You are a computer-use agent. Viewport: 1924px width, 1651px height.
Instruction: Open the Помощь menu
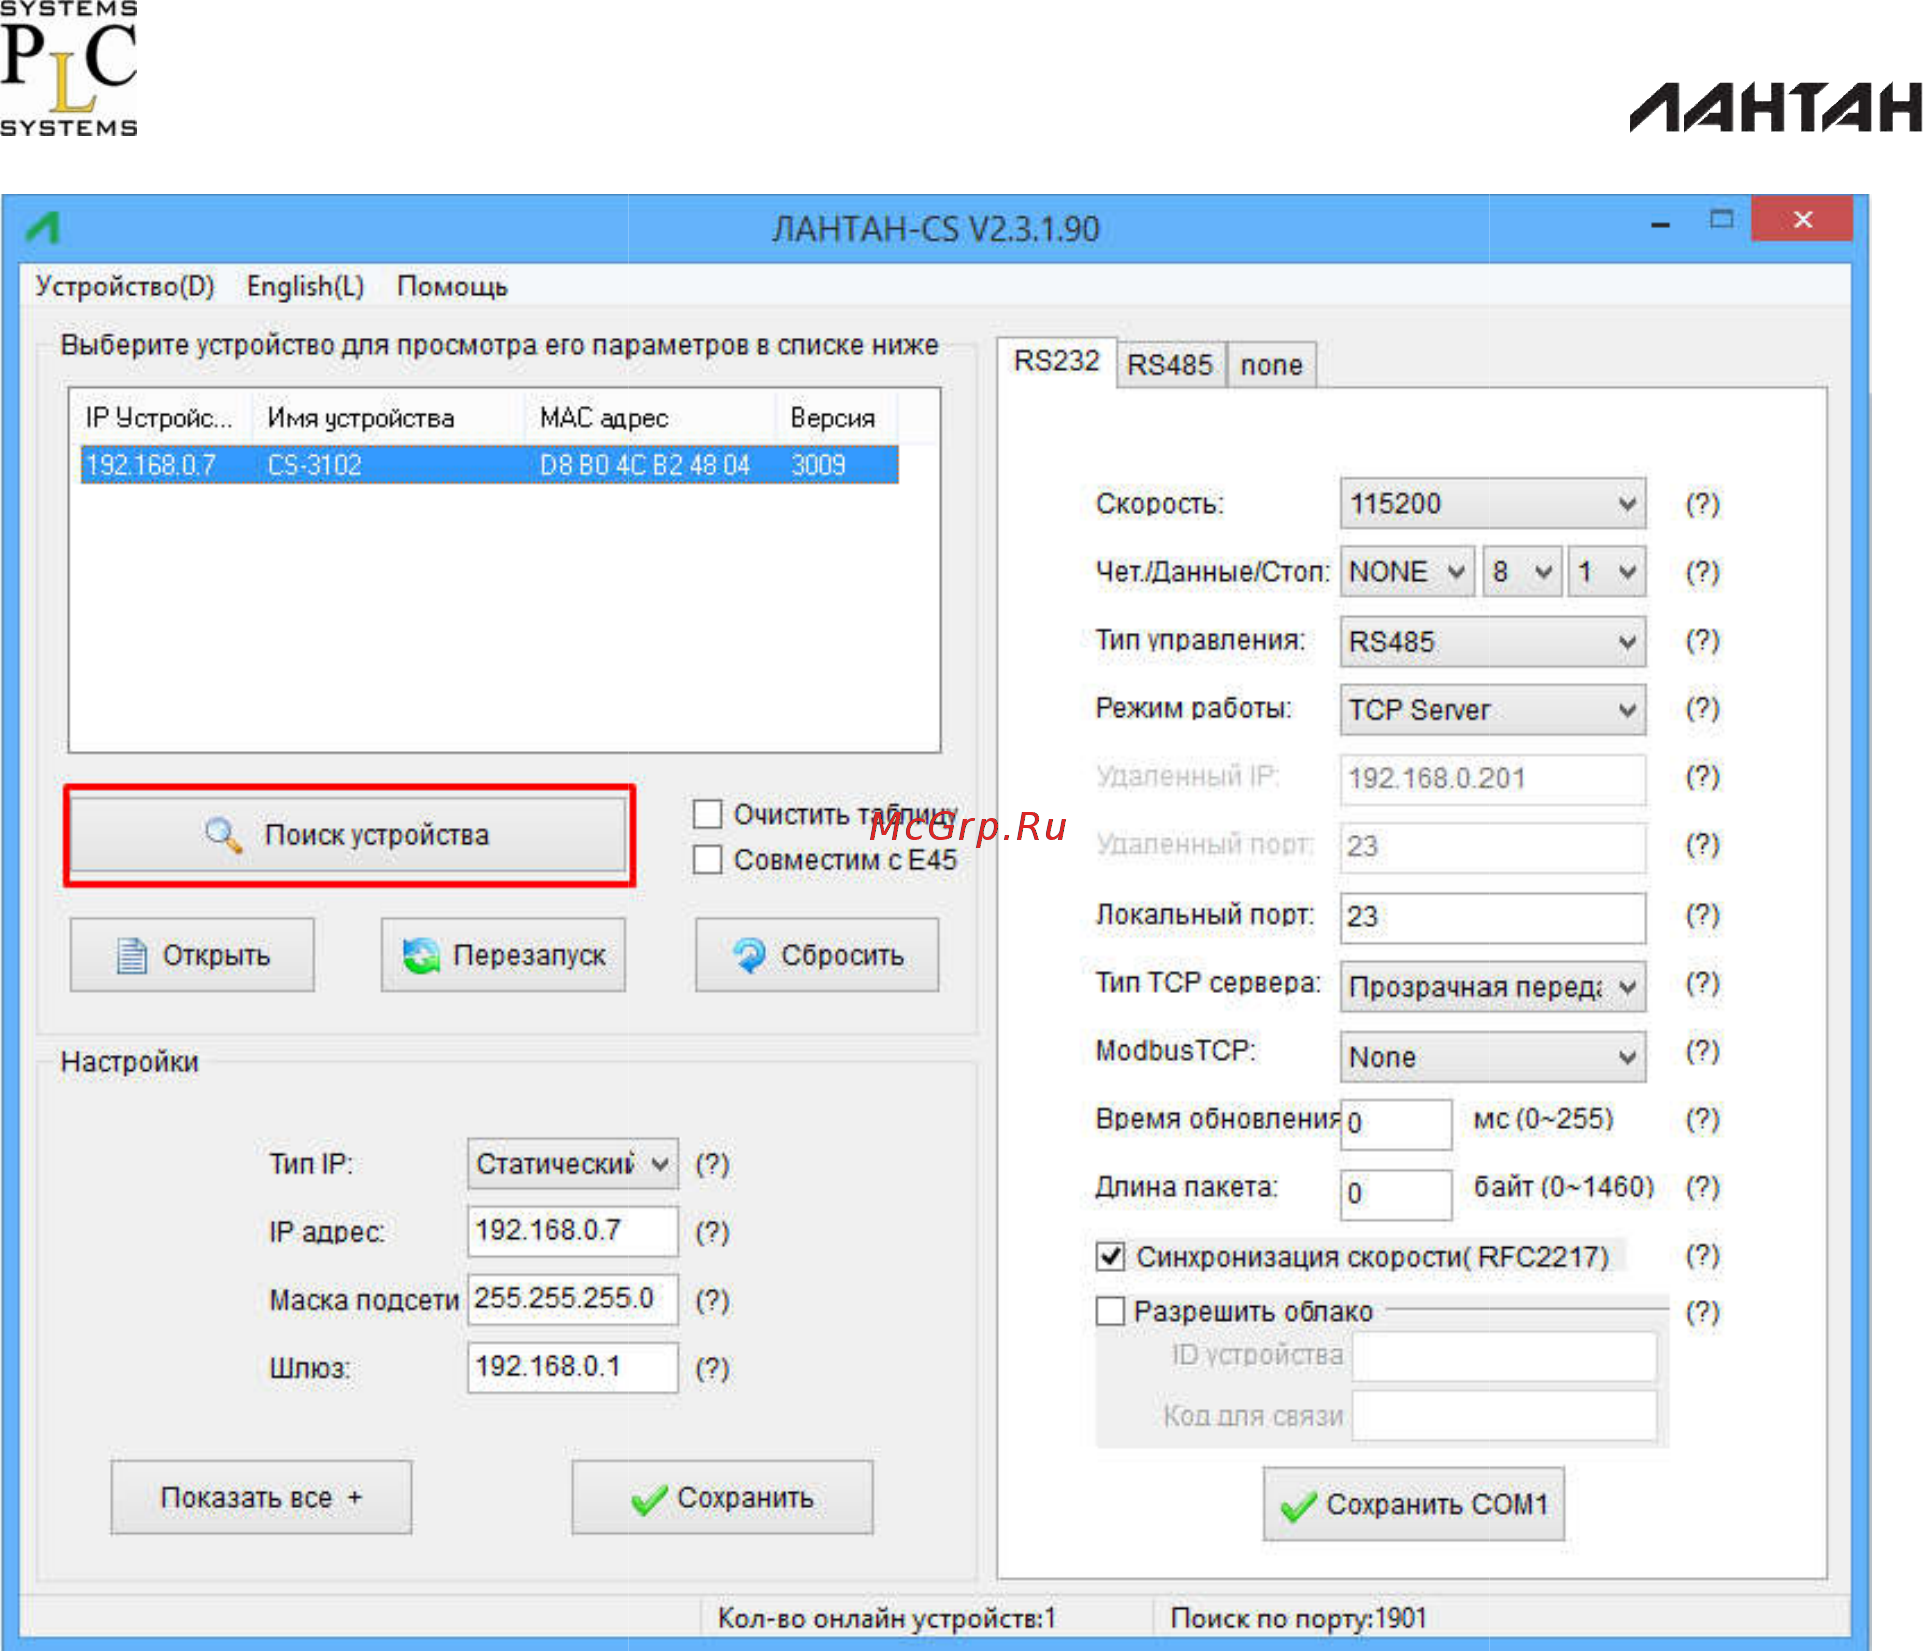pos(452,286)
